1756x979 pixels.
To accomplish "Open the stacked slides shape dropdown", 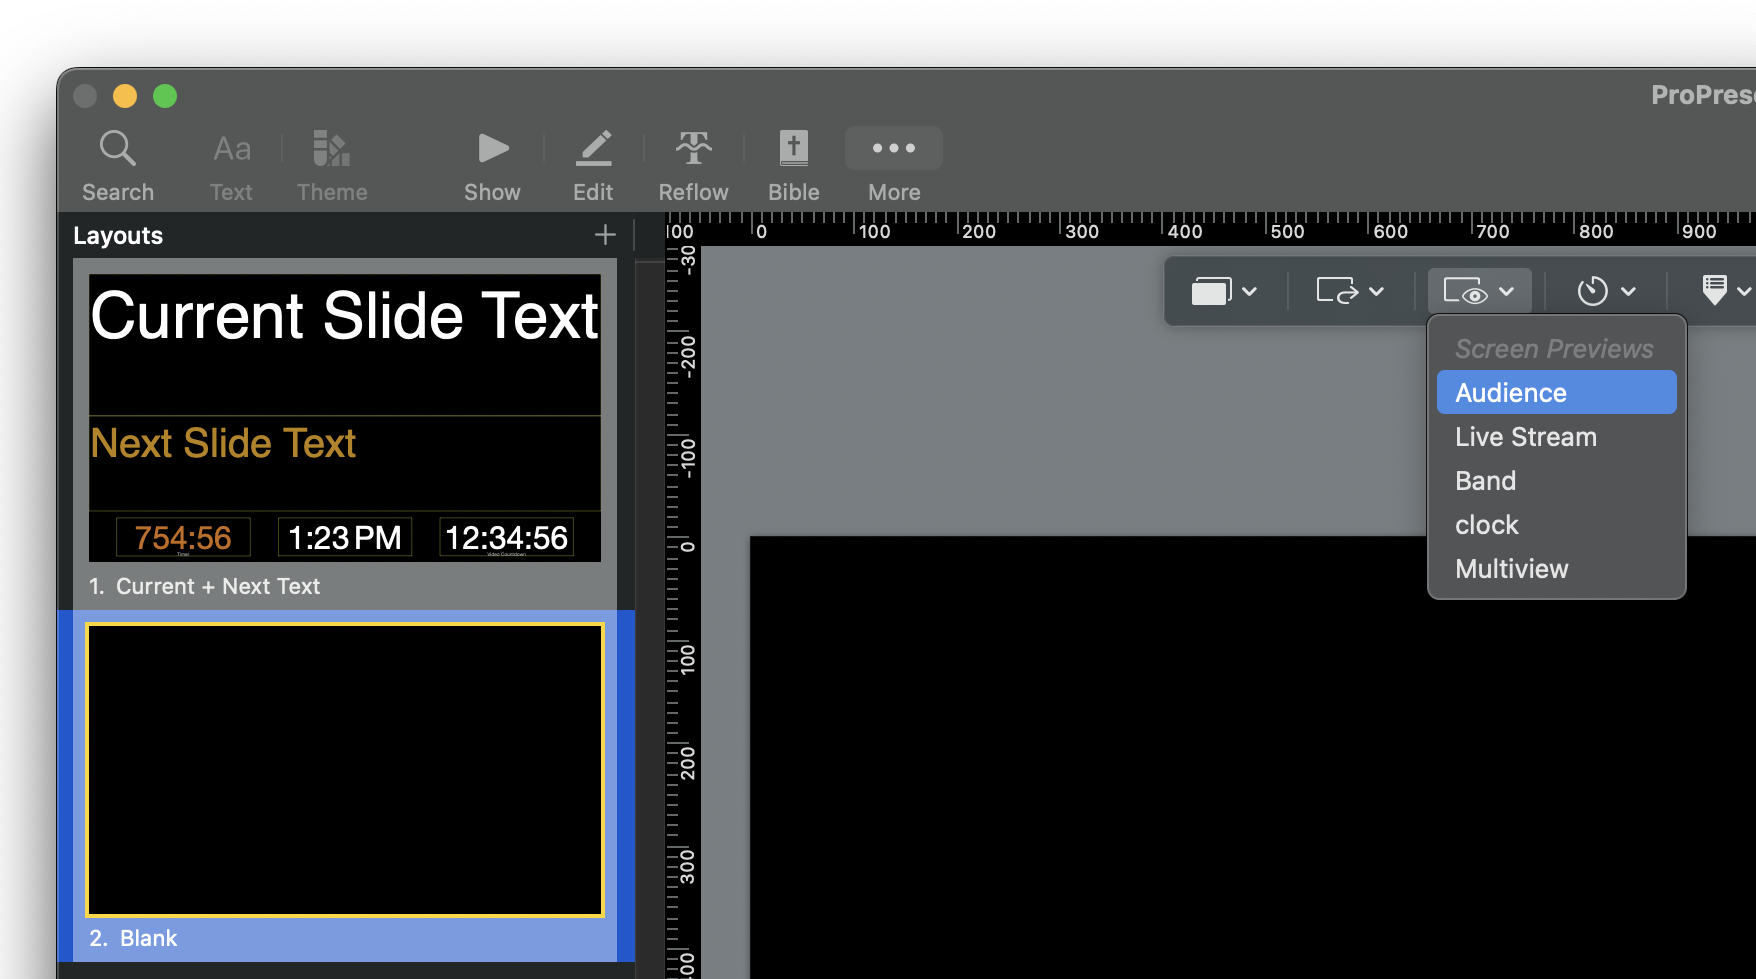I will [1223, 291].
